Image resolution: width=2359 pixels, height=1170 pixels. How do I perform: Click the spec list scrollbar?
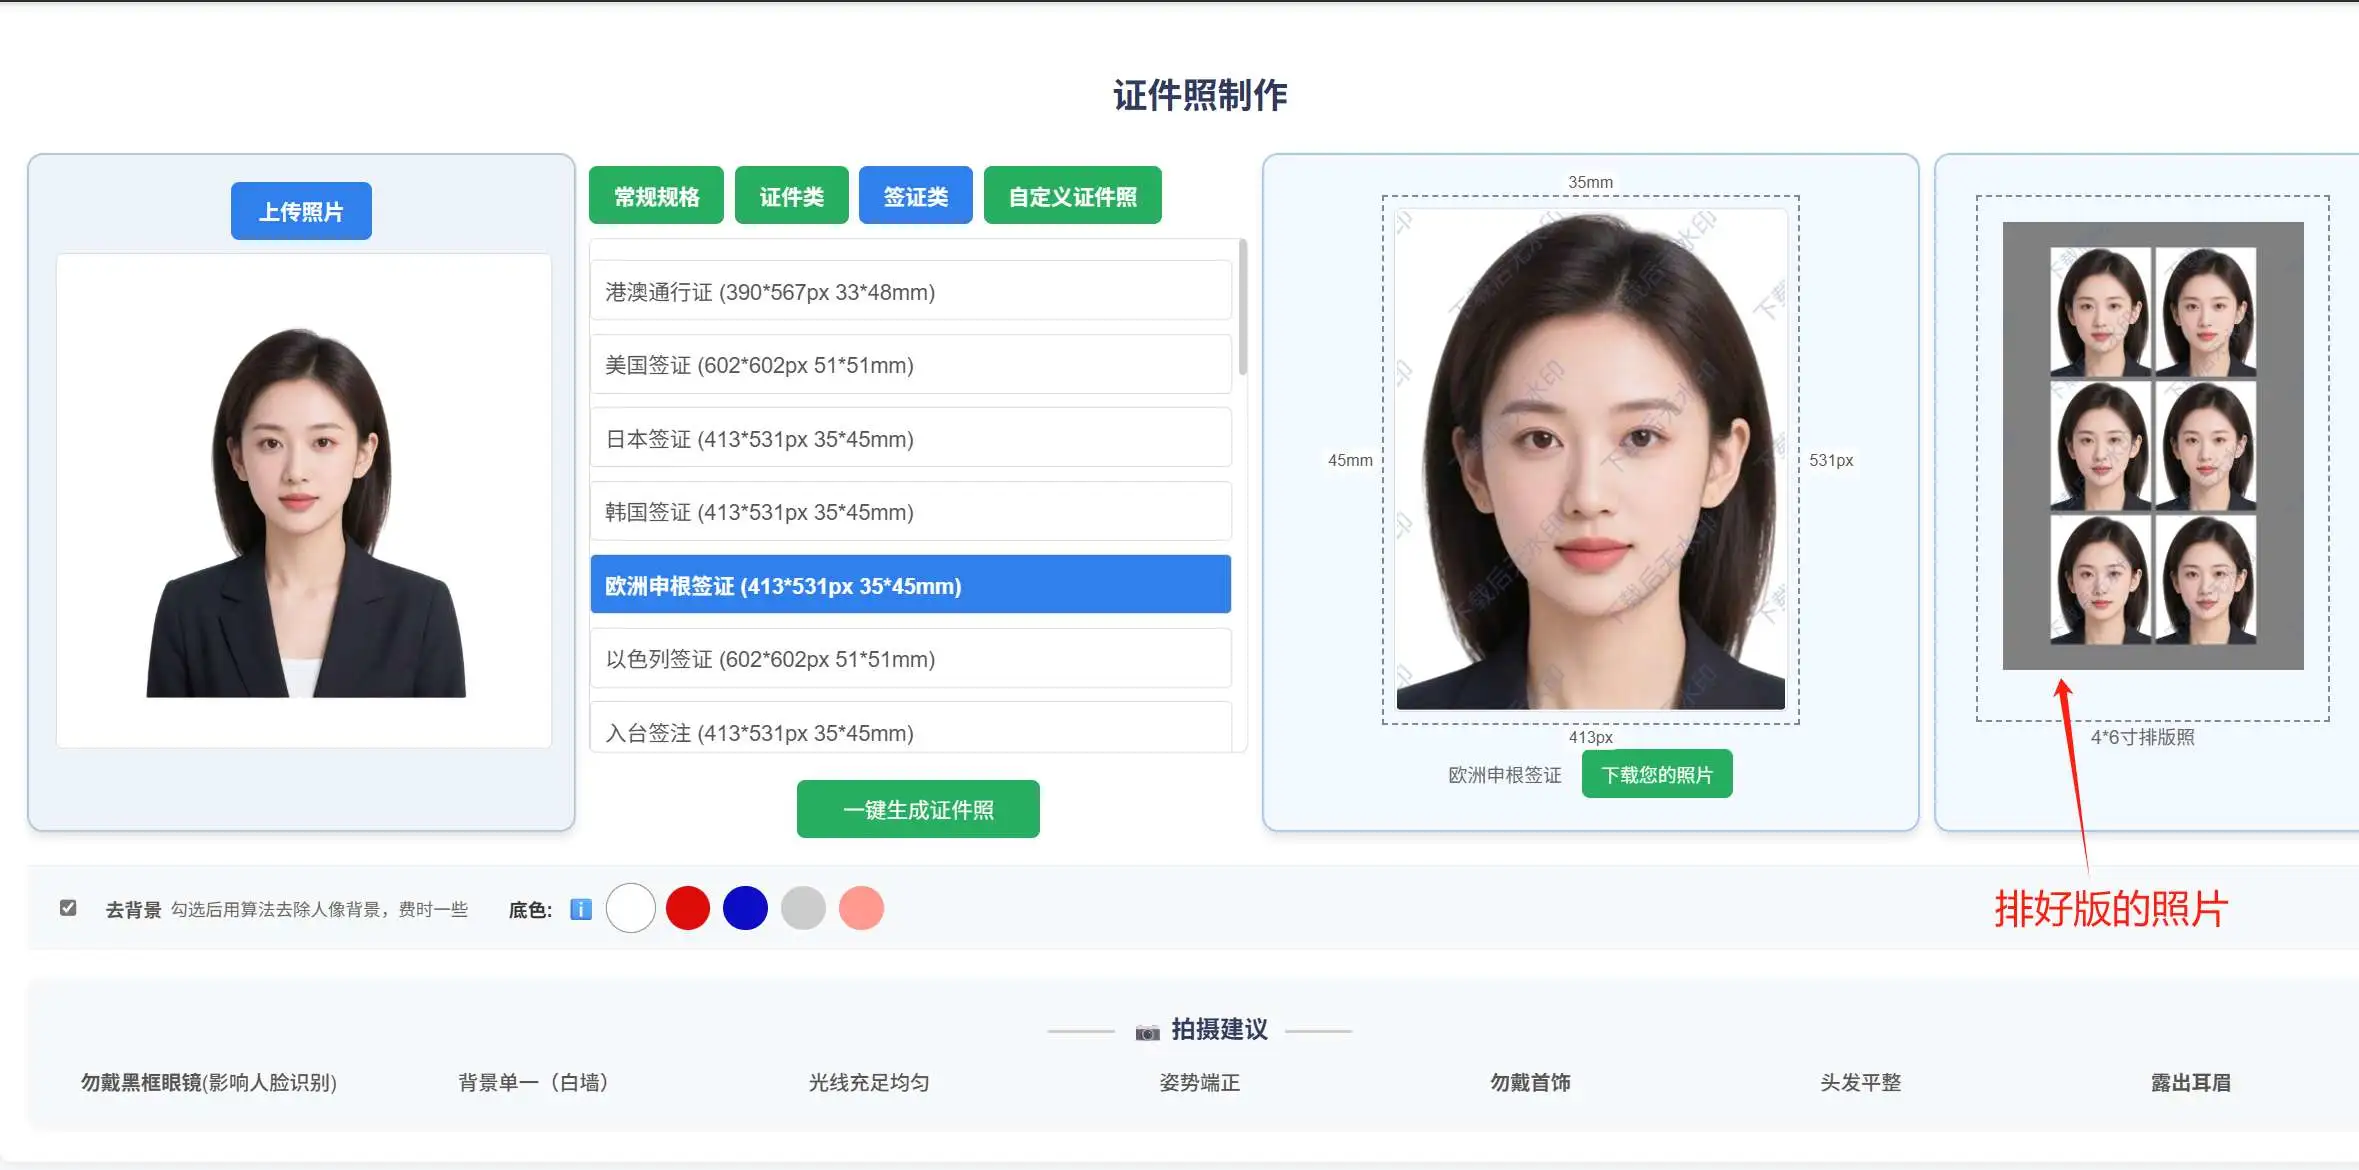[x=1242, y=306]
